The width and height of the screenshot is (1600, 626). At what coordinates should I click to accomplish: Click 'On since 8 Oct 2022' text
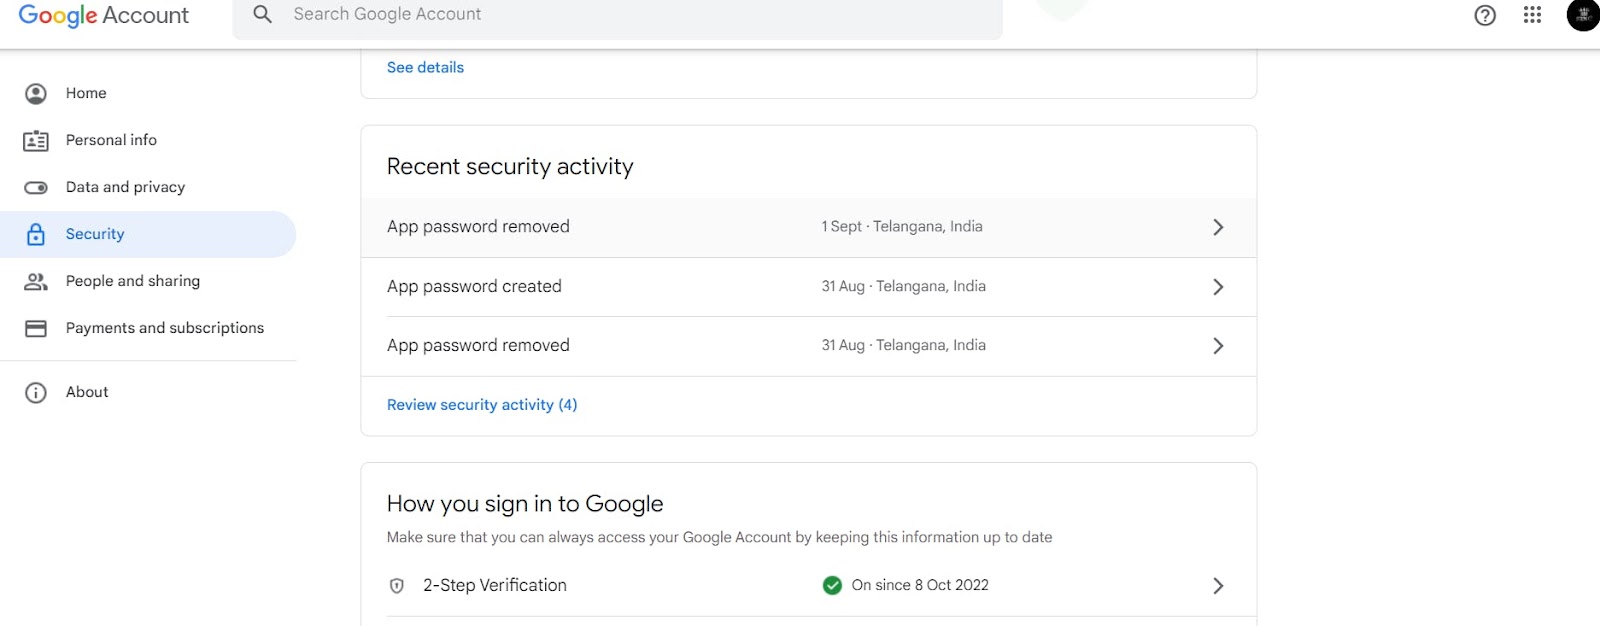(920, 585)
